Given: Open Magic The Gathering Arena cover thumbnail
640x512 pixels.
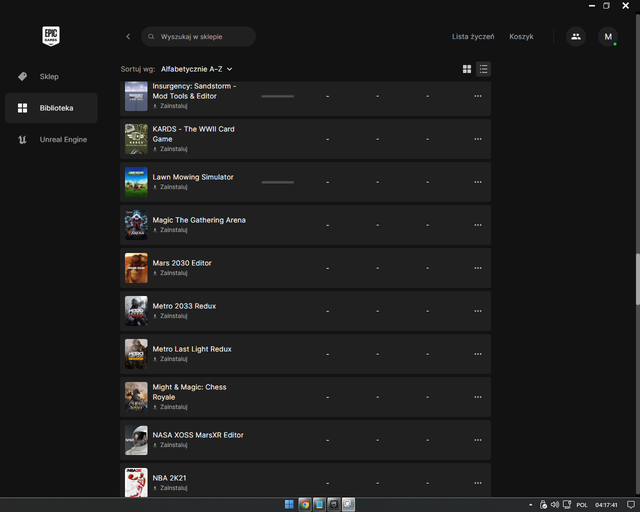Looking at the screenshot, I should [136, 225].
